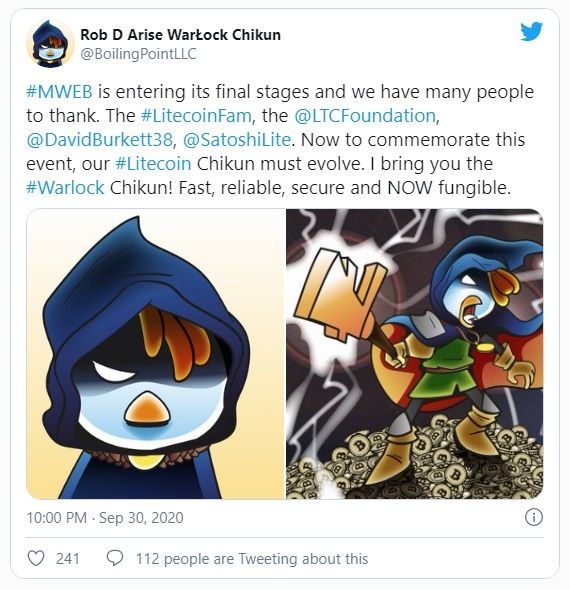
Task: Click the 241 likes count
Action: pos(68,559)
